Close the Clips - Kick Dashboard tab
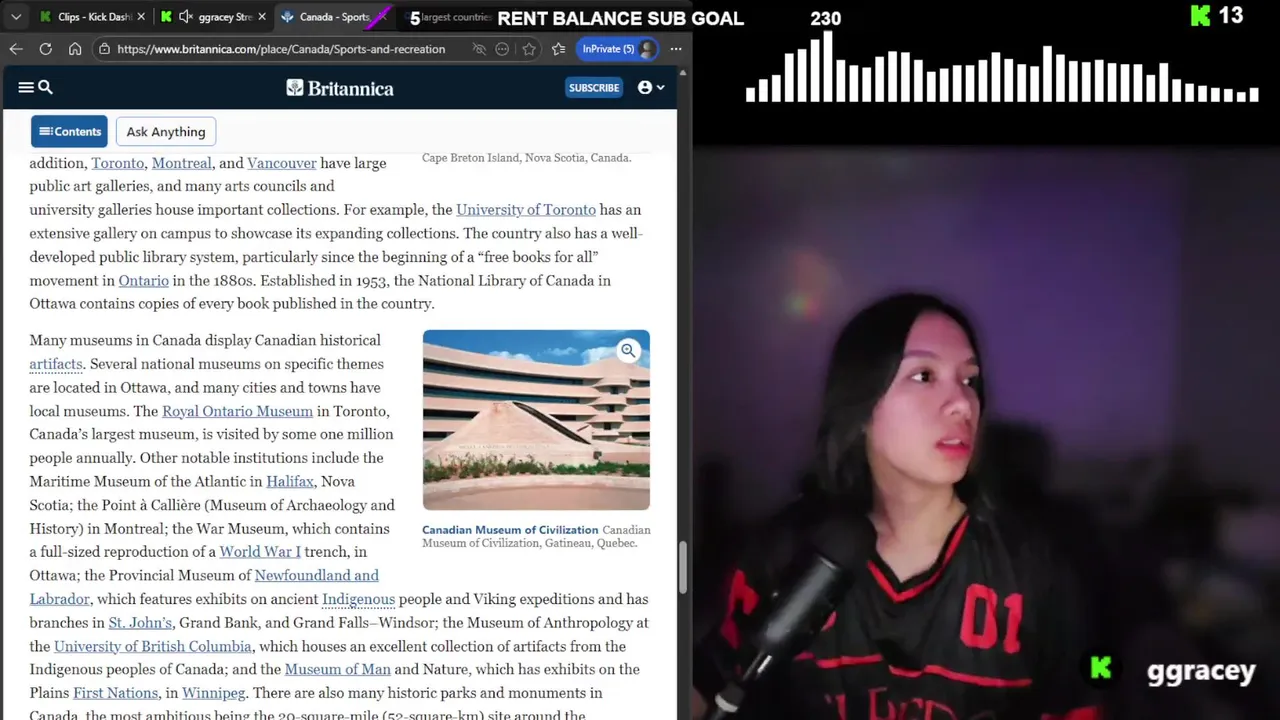The height and width of the screenshot is (720, 1280). 141,17
